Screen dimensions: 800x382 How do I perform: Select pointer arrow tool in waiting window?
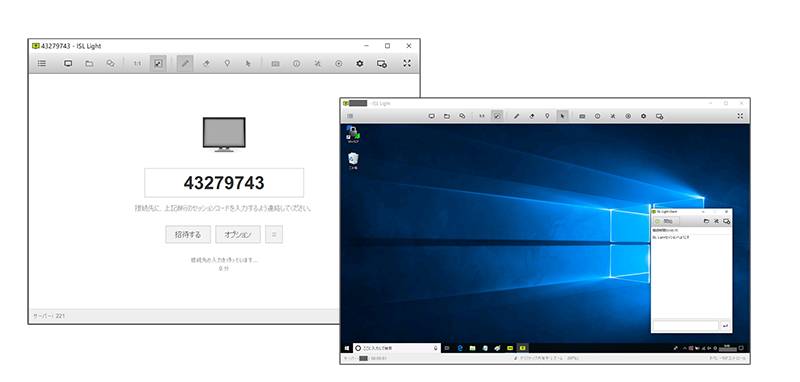click(248, 64)
